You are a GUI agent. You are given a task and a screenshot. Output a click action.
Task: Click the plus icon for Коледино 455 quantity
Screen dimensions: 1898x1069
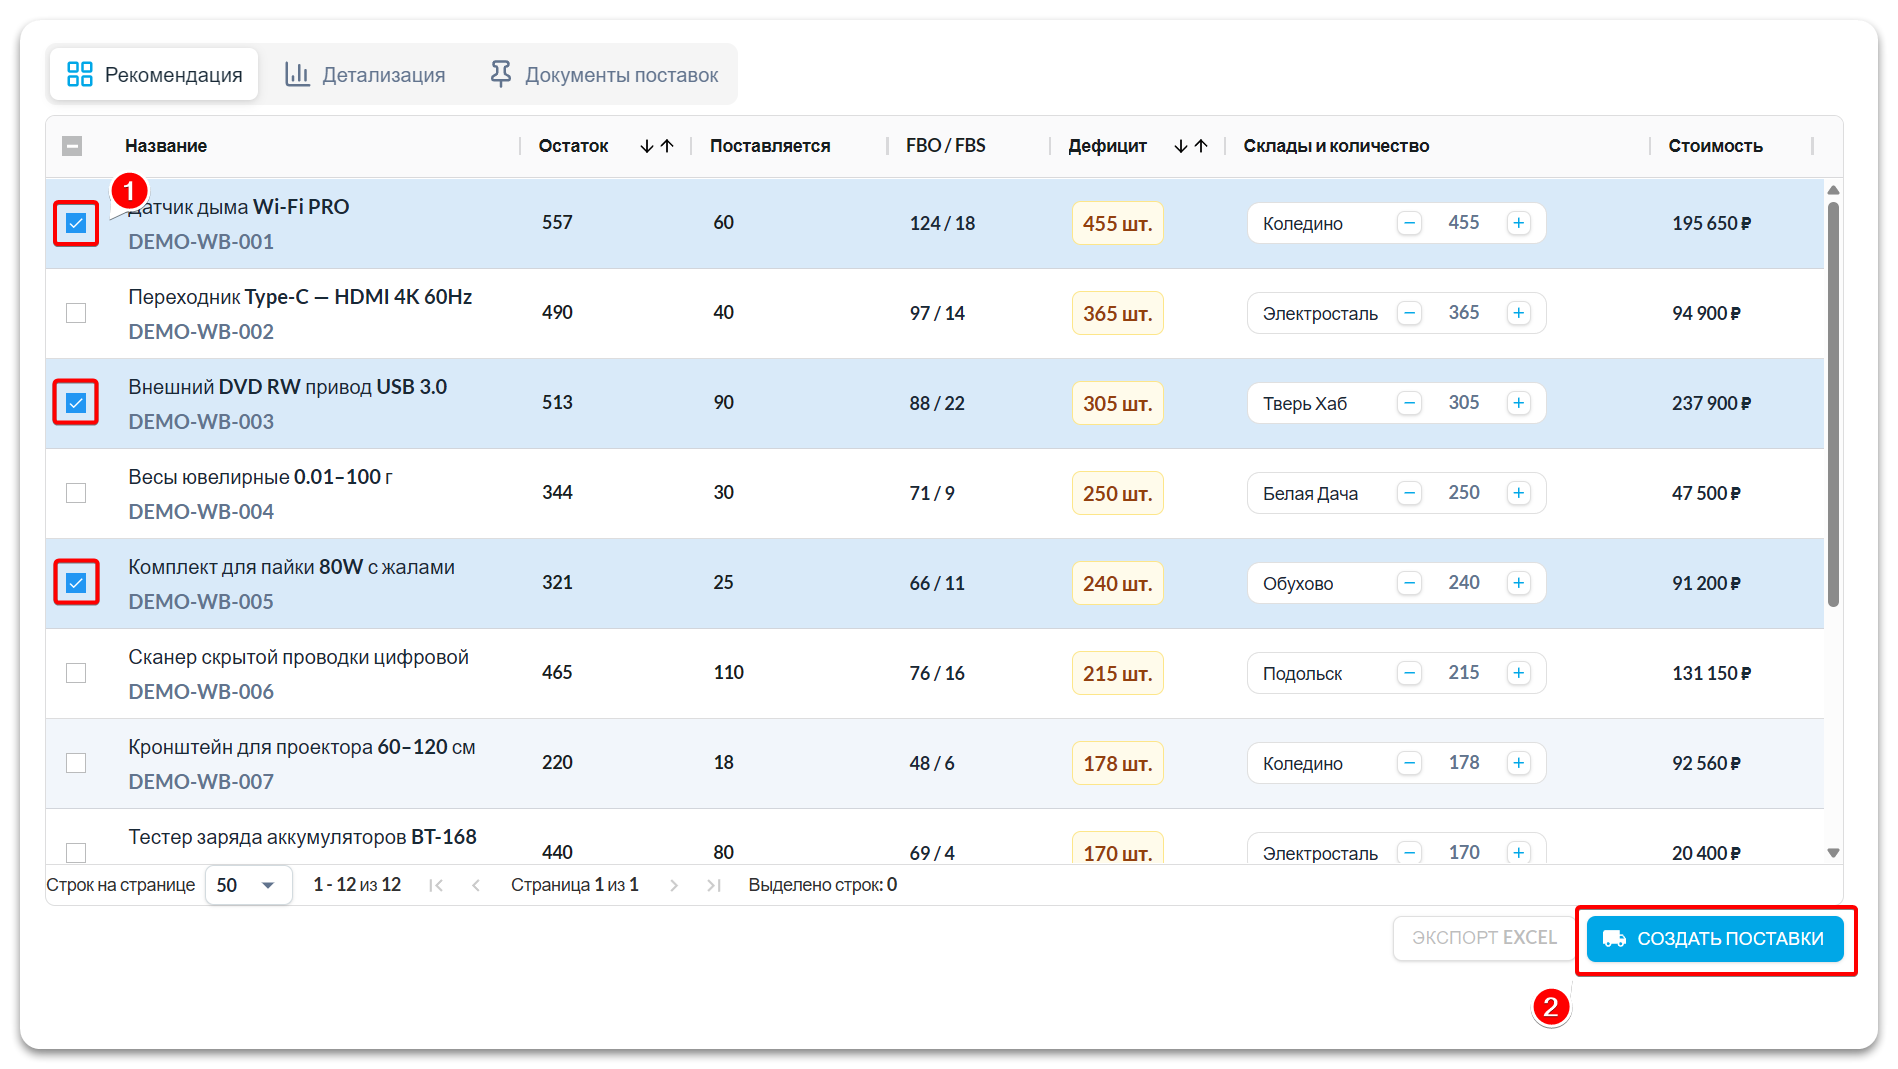pos(1518,223)
